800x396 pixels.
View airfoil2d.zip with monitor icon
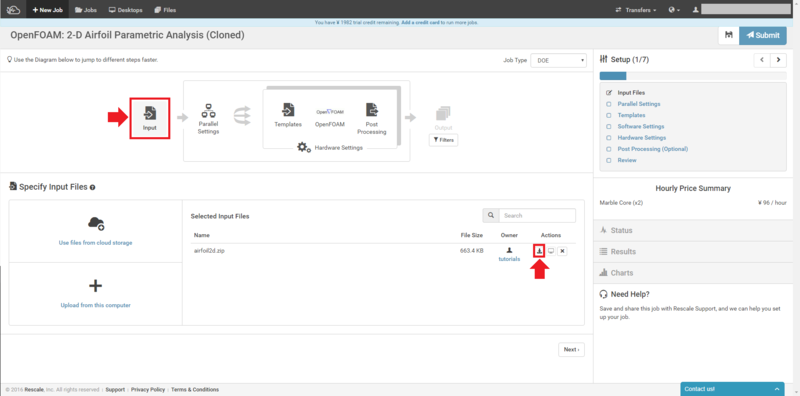[x=551, y=251]
